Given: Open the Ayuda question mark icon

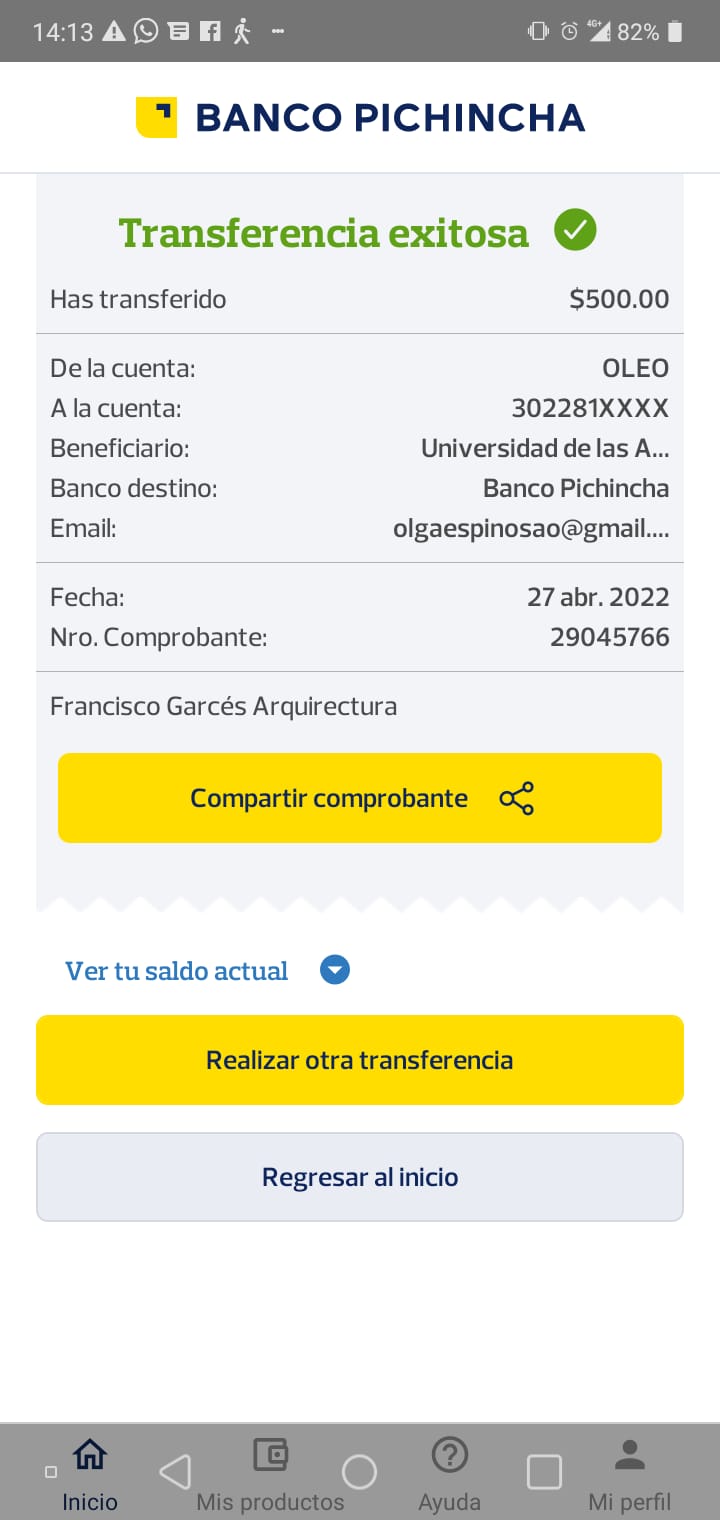Looking at the screenshot, I should click(450, 1454).
